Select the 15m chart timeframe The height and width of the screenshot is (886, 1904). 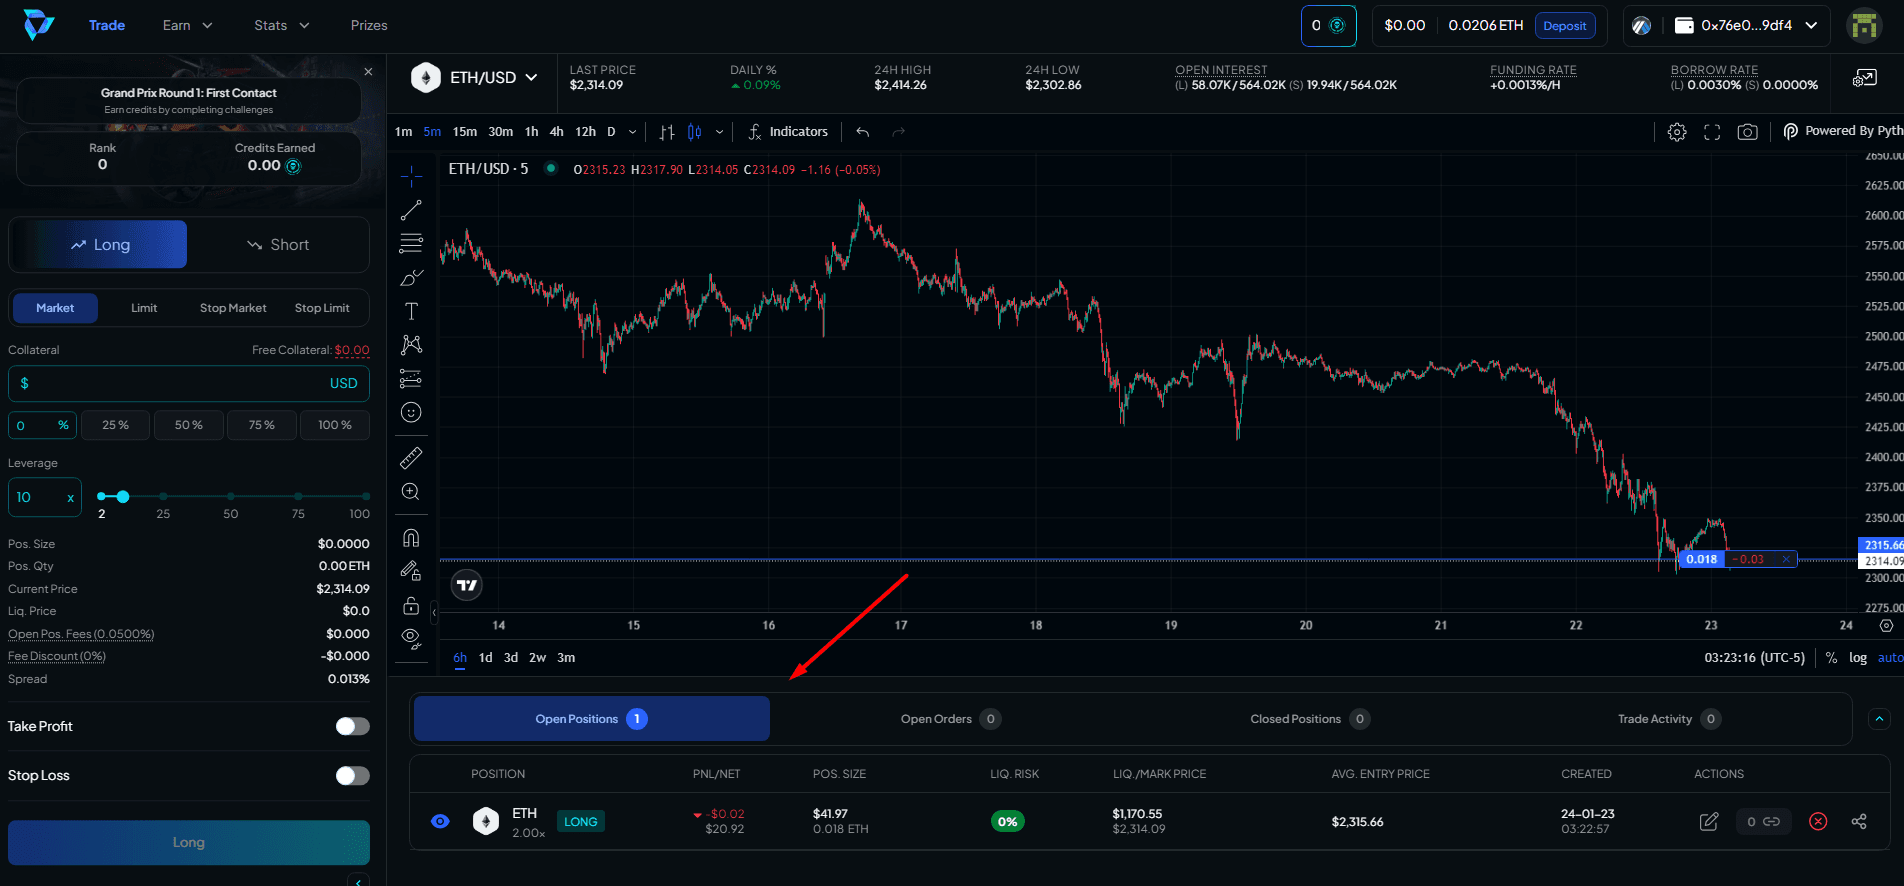(x=465, y=132)
